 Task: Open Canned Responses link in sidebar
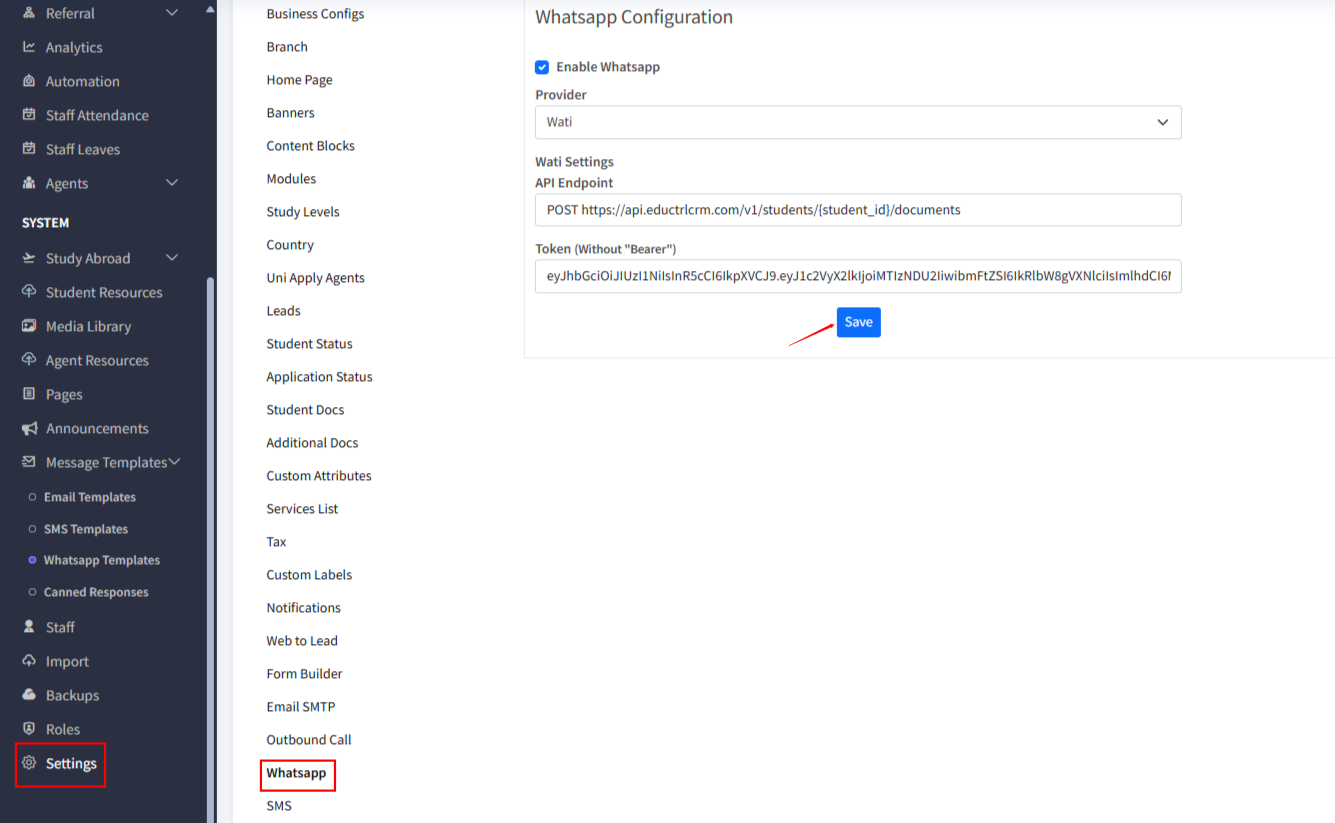click(95, 592)
